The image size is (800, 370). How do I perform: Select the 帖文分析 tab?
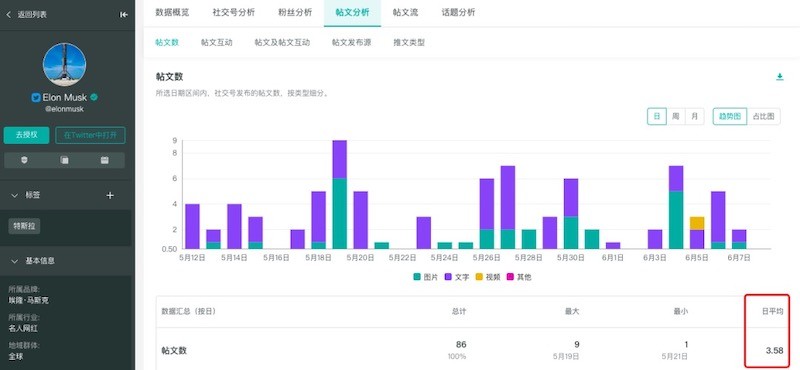click(352, 13)
